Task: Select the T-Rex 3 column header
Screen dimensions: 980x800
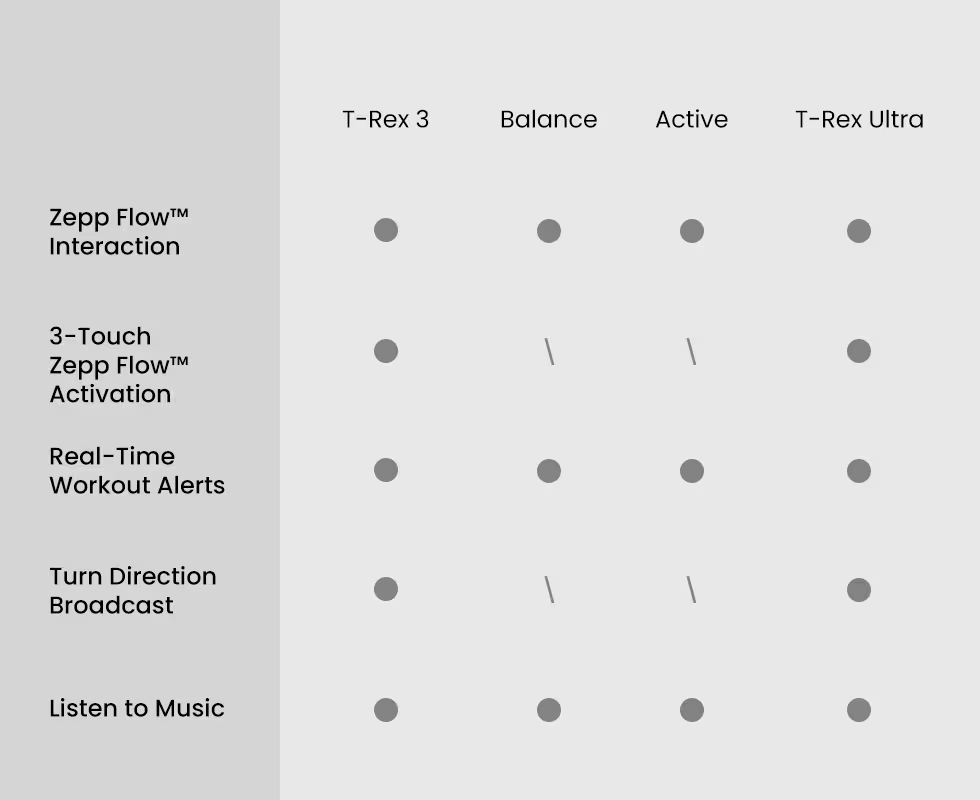Action: point(386,119)
